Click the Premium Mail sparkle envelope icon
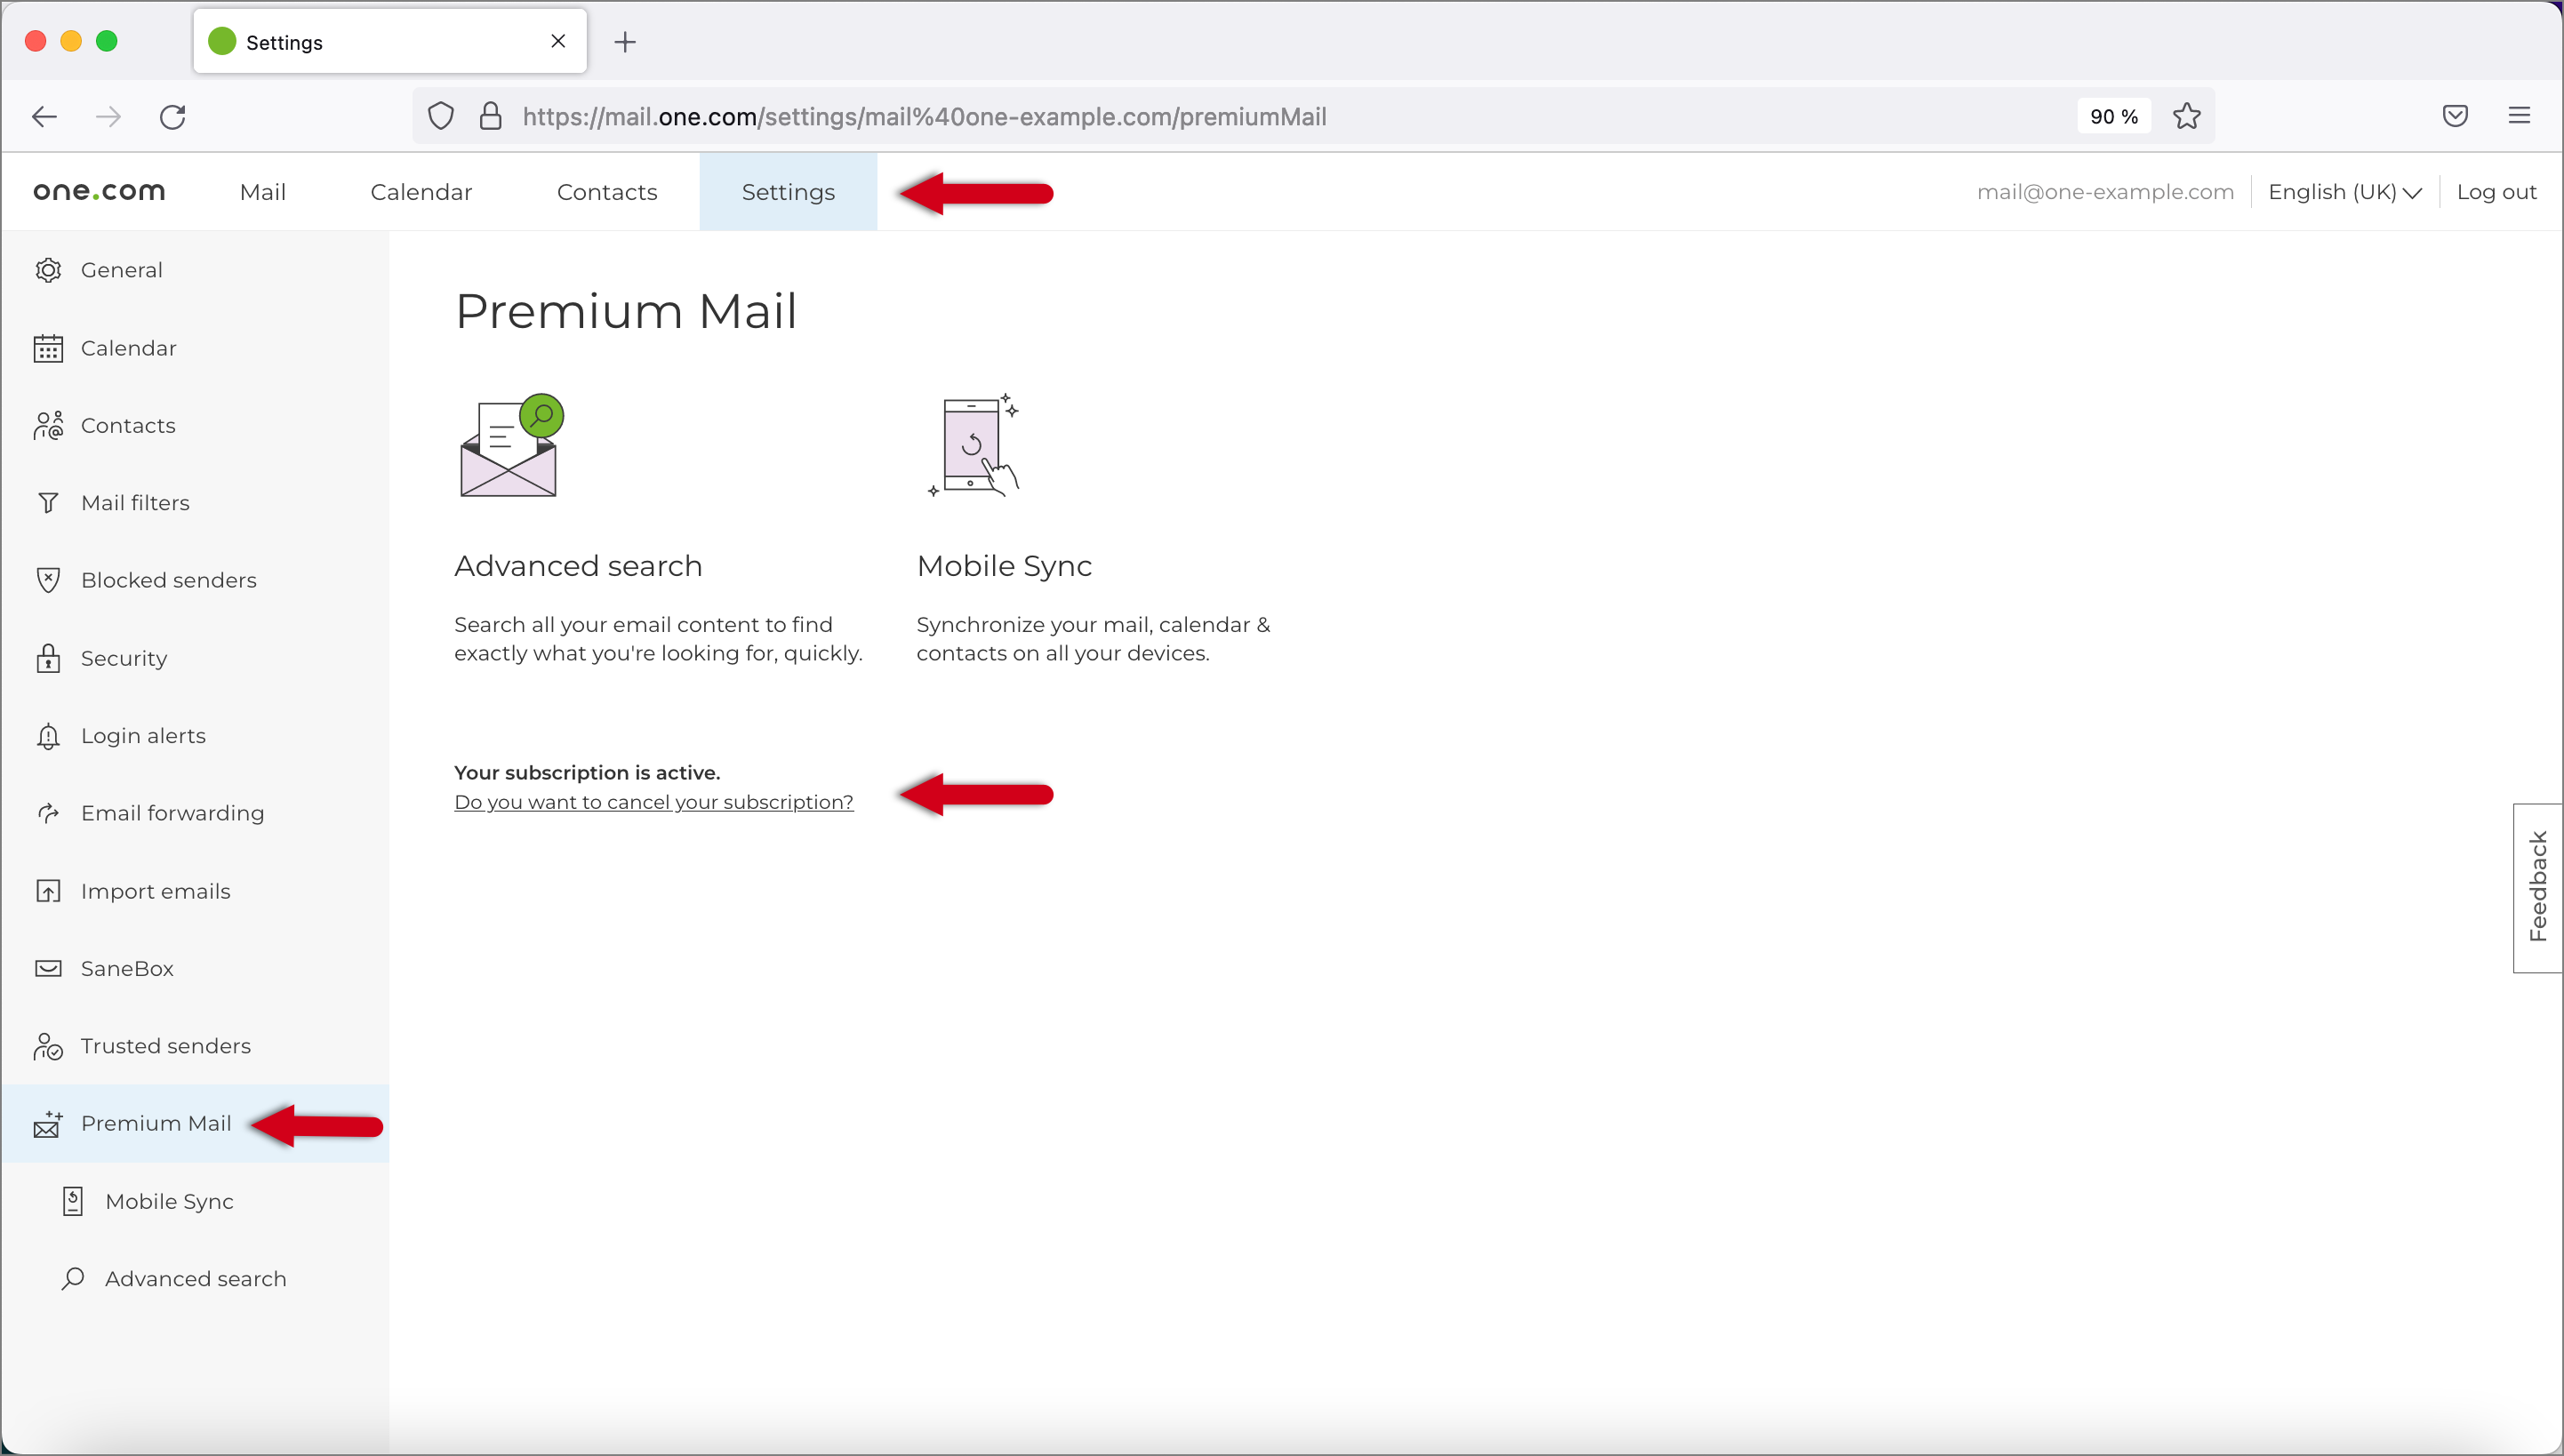This screenshot has height=1456, width=2564. tap(48, 1124)
